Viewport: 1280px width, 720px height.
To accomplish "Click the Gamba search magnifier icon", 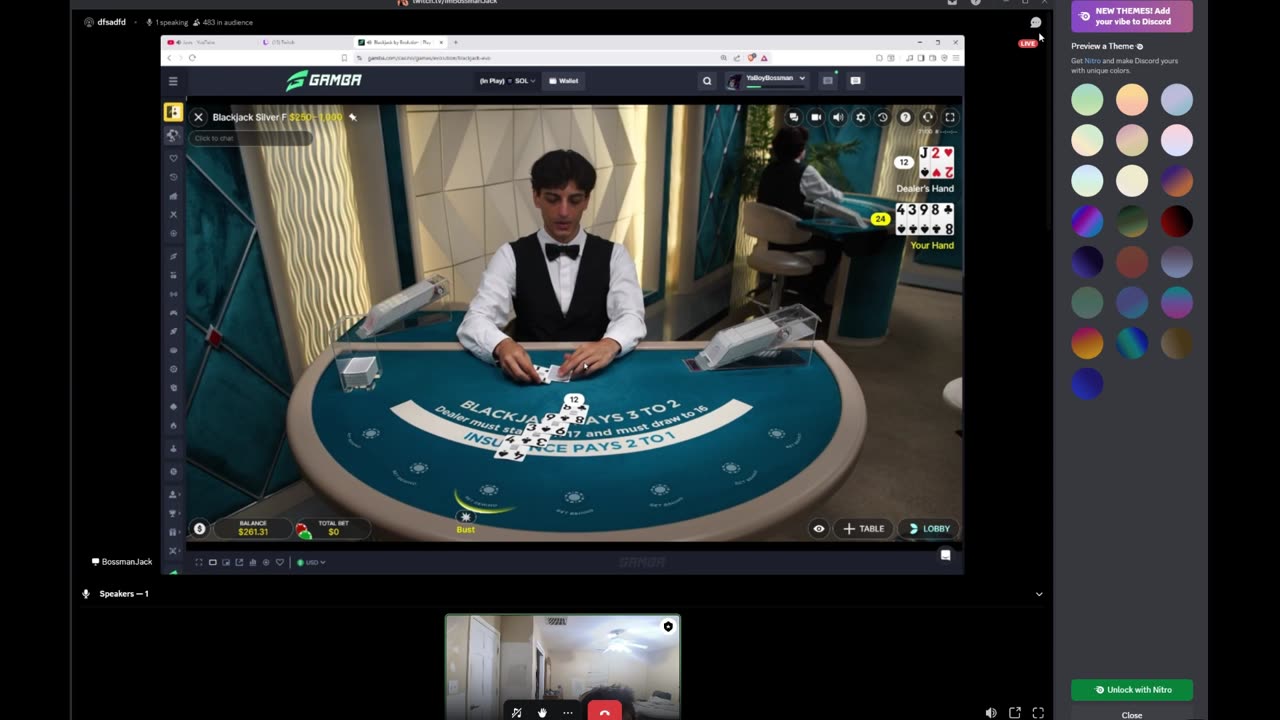I will click(x=707, y=81).
